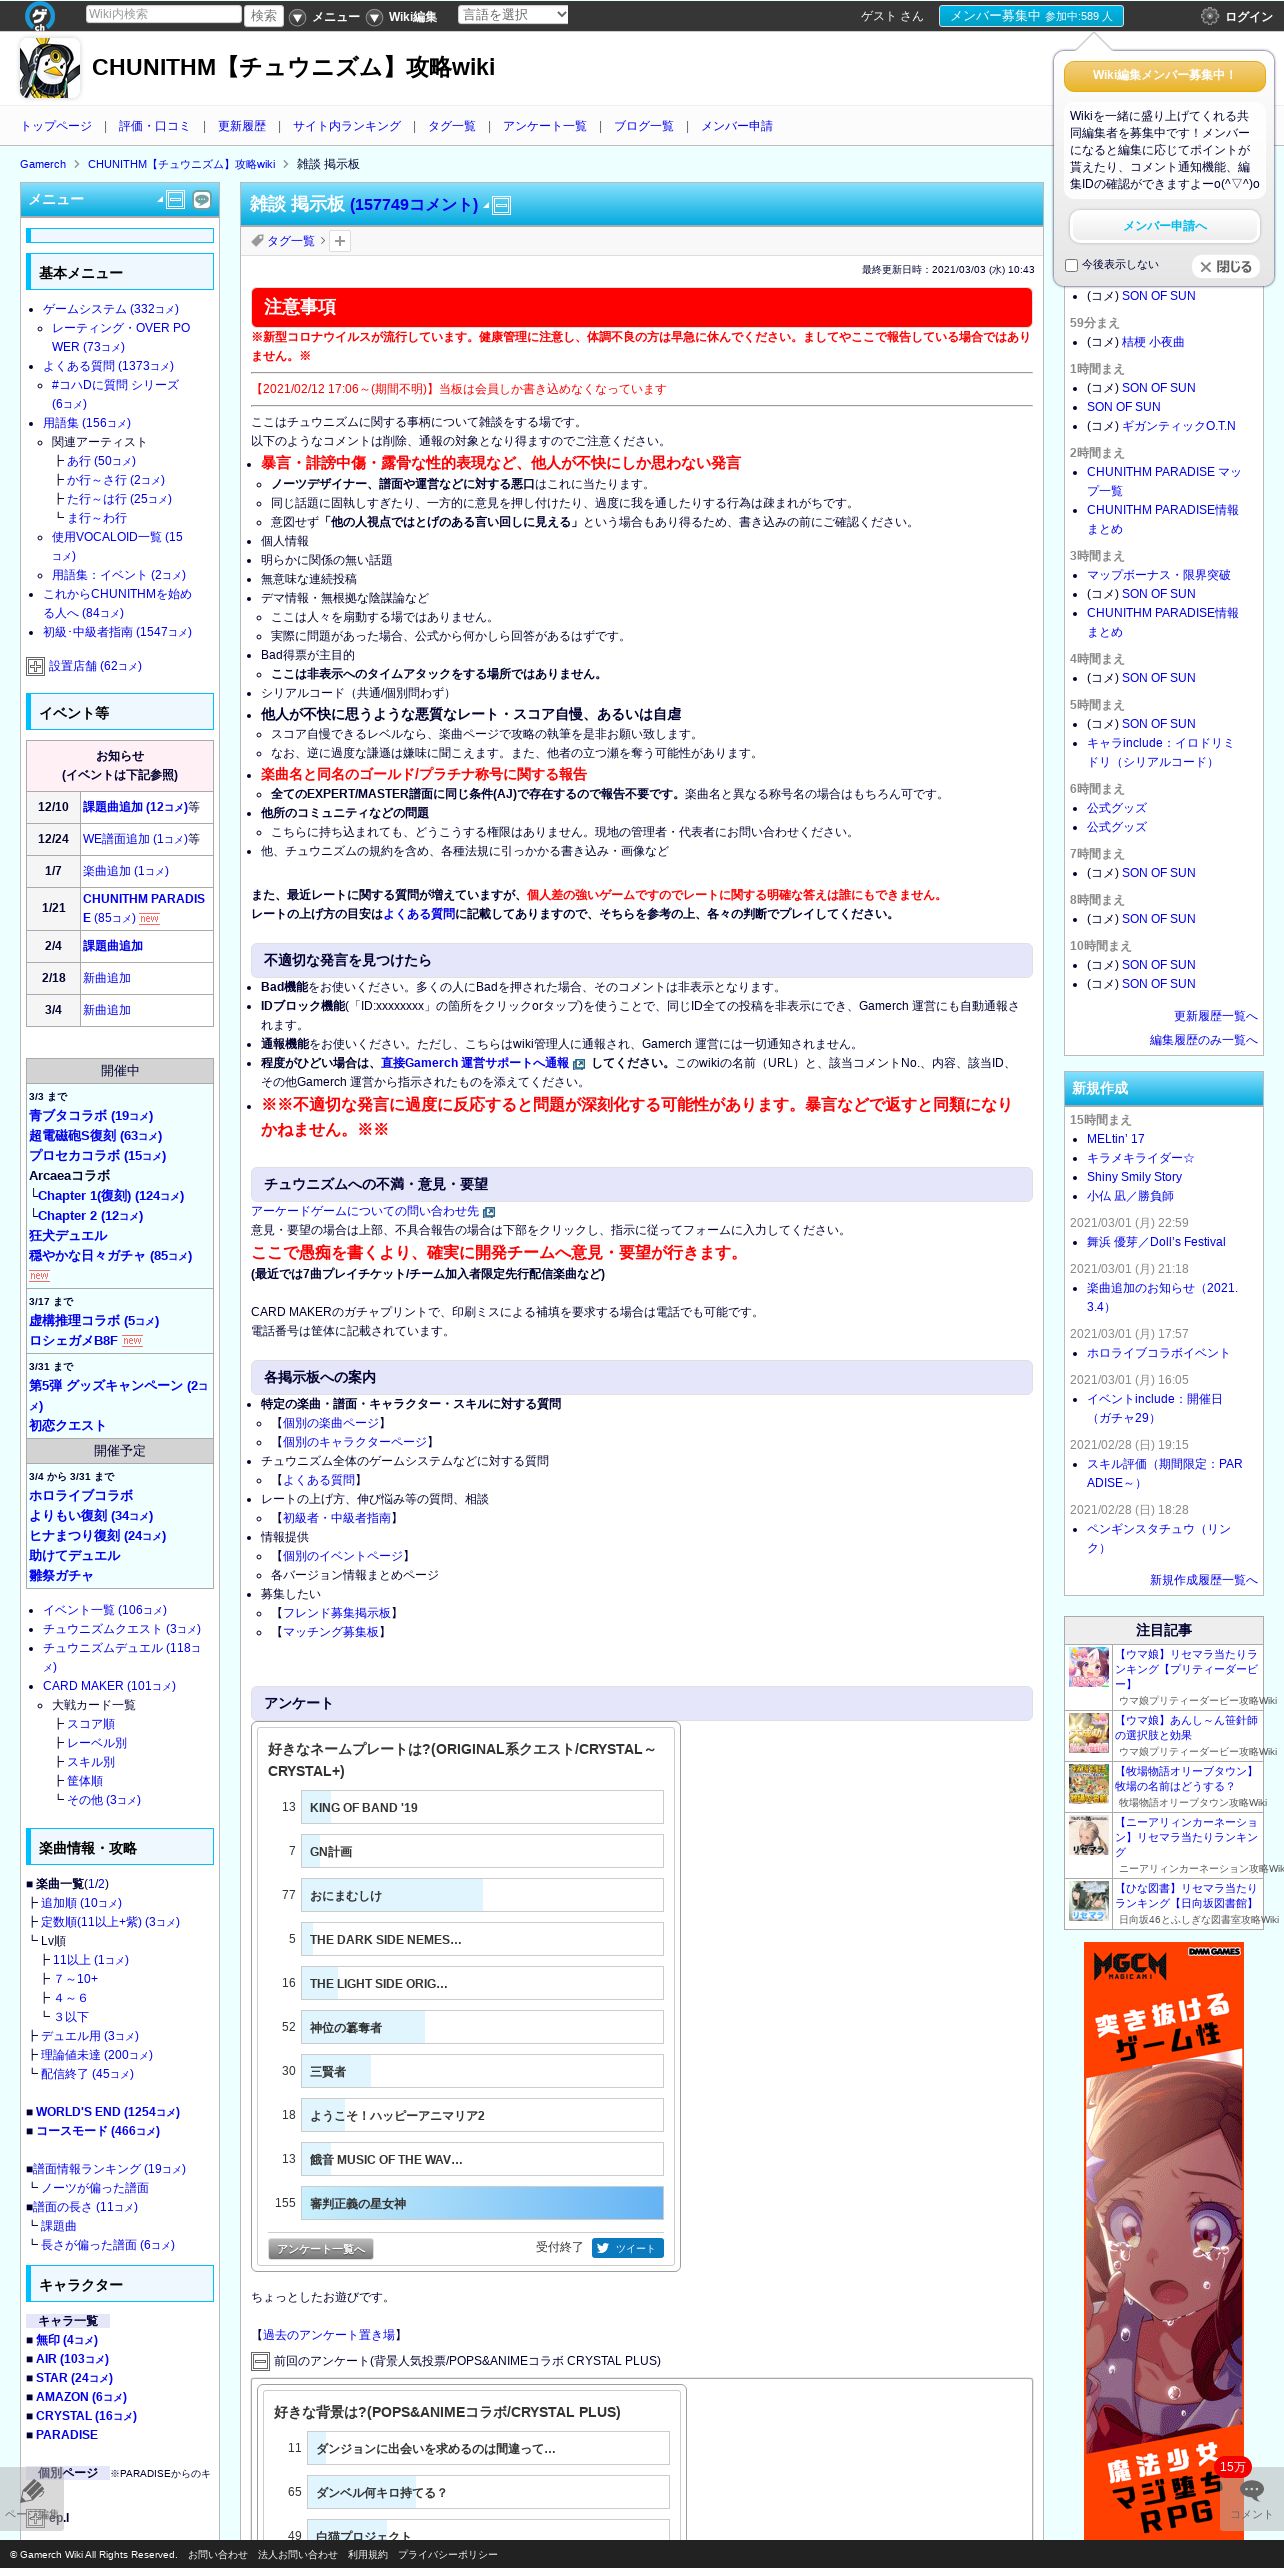Image resolution: width=1284 pixels, height=2568 pixels.
Task: Click the ひな図書 article thumbnail
Action: 1089,1901
